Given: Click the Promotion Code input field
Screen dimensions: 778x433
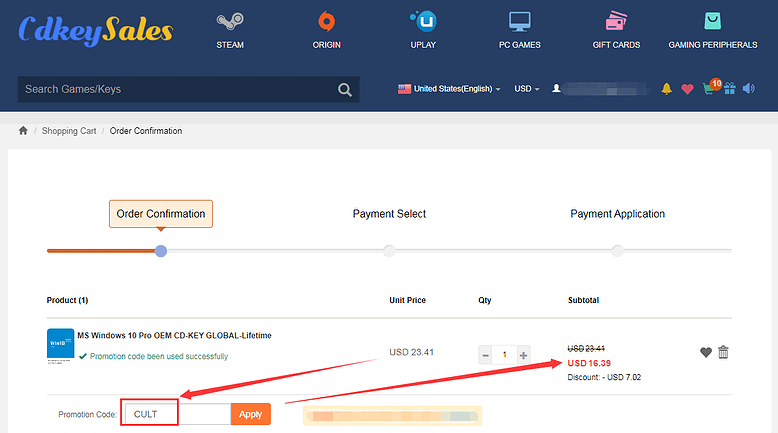Looking at the screenshot, I should 176,414.
